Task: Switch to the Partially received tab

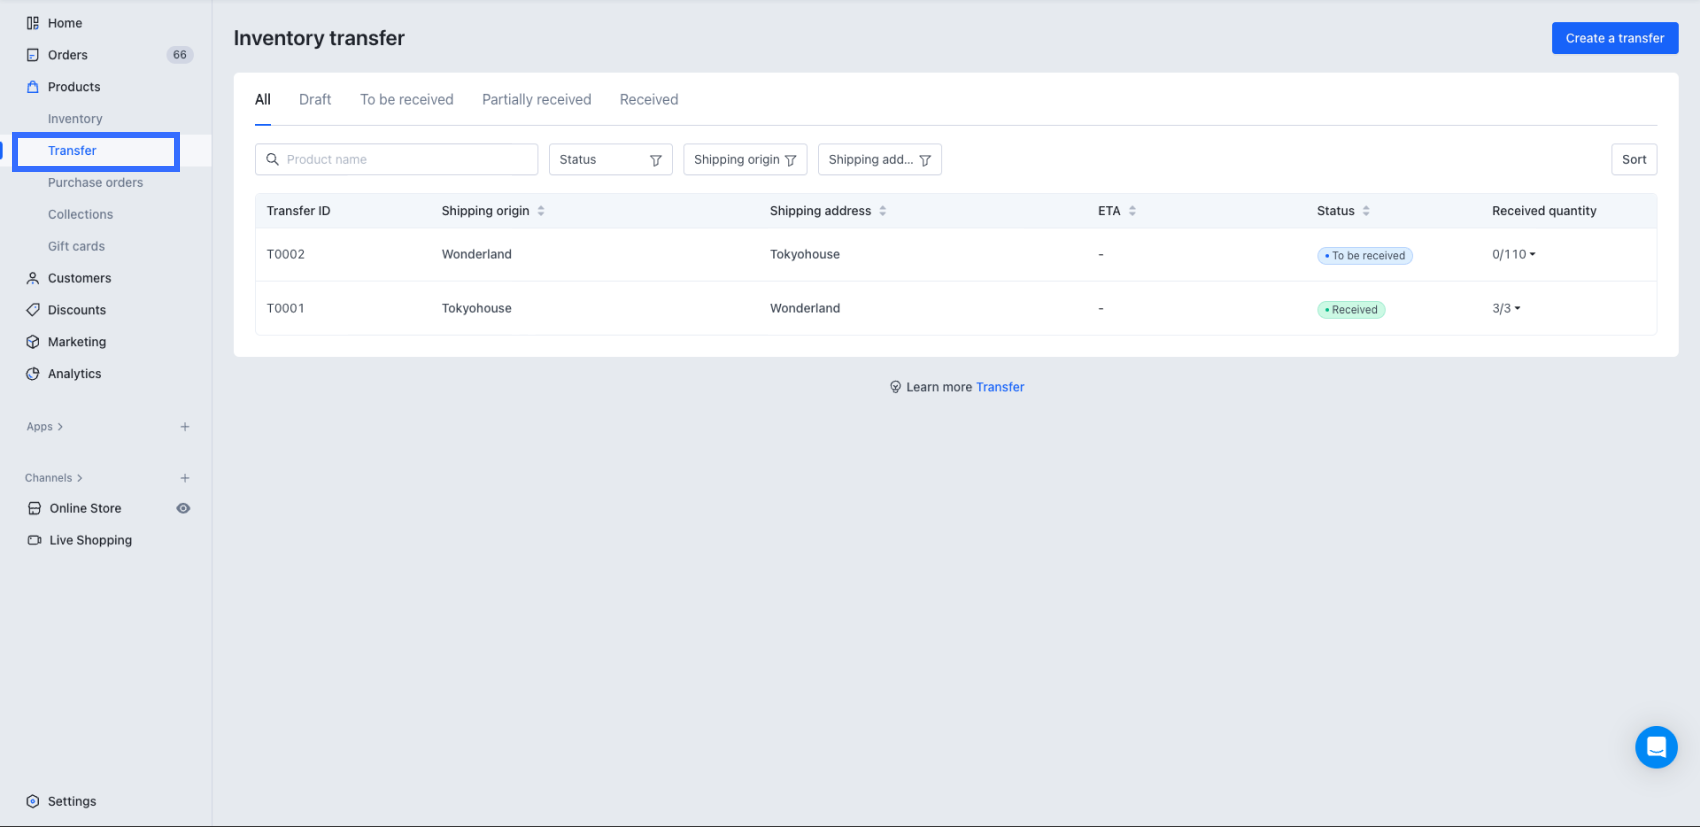Action: click(536, 100)
